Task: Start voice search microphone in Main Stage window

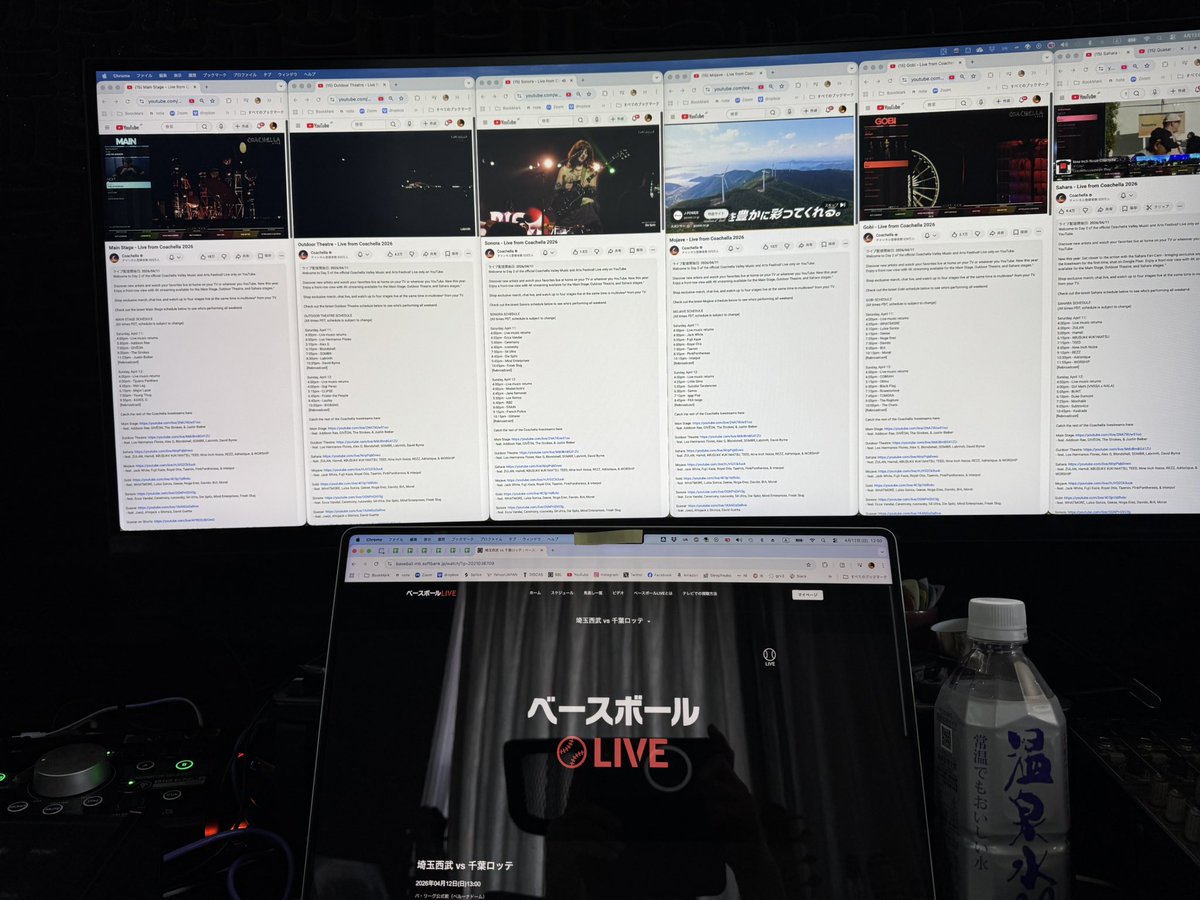Action: [221, 126]
